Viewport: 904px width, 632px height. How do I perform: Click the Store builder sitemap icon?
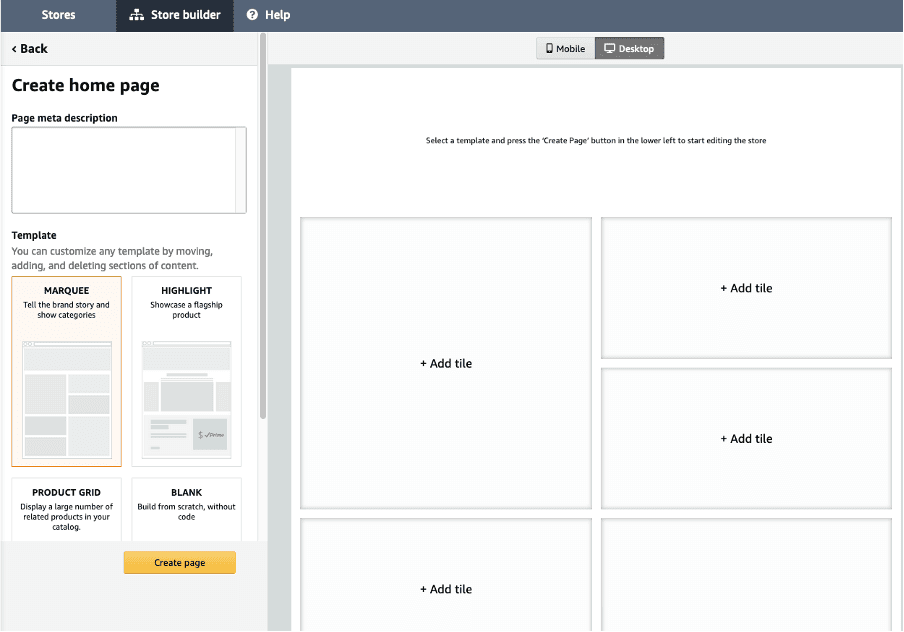[137, 15]
